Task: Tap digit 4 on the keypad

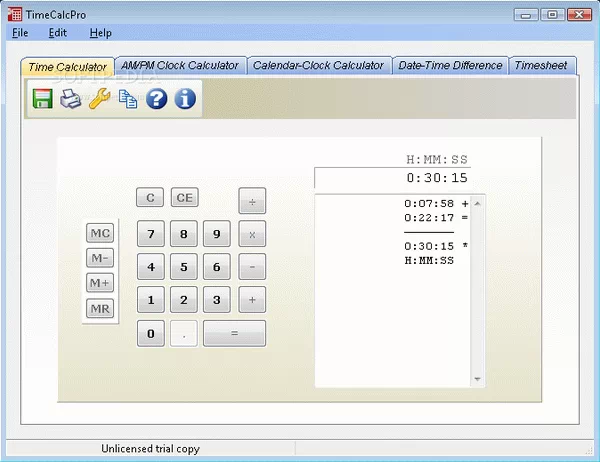Action: click(x=151, y=266)
